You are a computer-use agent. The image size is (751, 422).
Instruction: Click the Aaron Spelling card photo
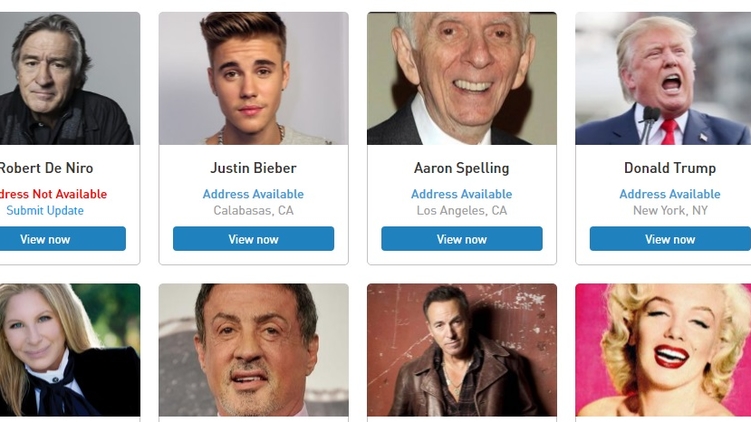point(461,78)
